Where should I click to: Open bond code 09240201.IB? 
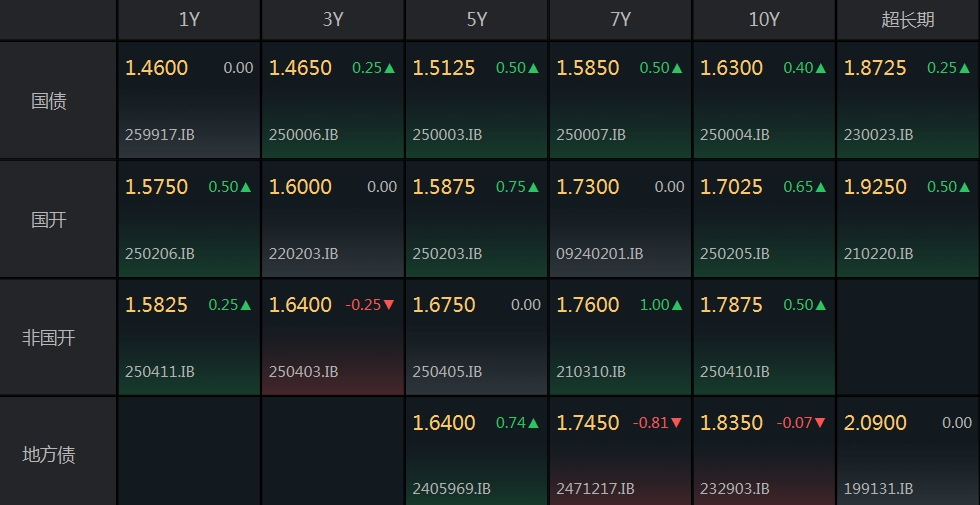click(599, 253)
